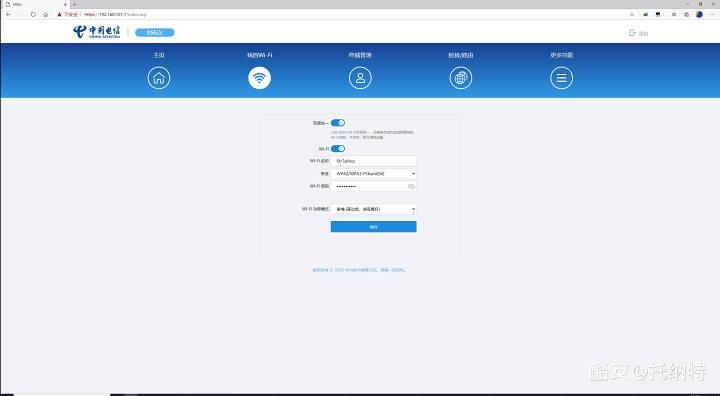Click the more functions nav label
The height and width of the screenshot is (396, 720).
(x=562, y=55)
